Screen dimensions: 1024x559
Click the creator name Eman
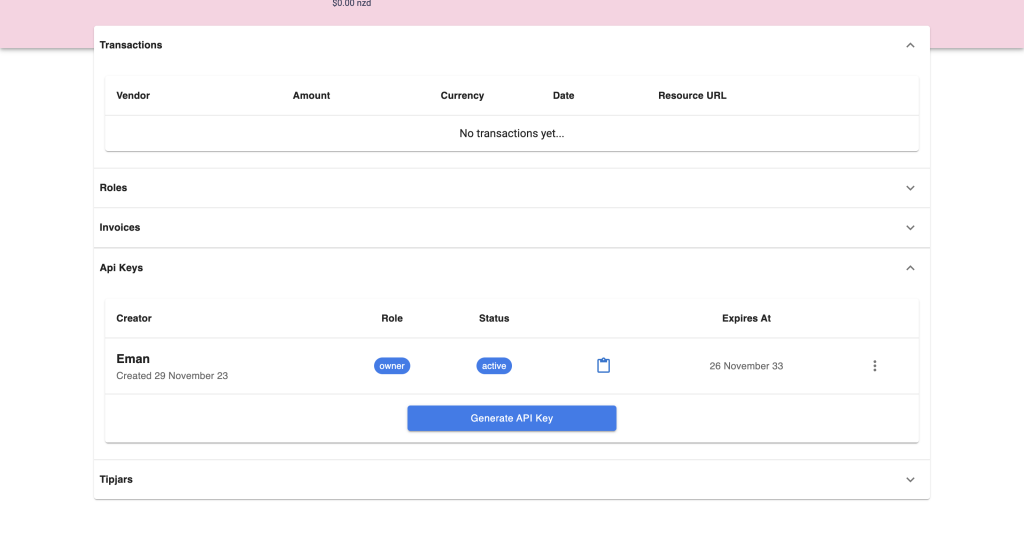pyautogui.click(x=133, y=359)
